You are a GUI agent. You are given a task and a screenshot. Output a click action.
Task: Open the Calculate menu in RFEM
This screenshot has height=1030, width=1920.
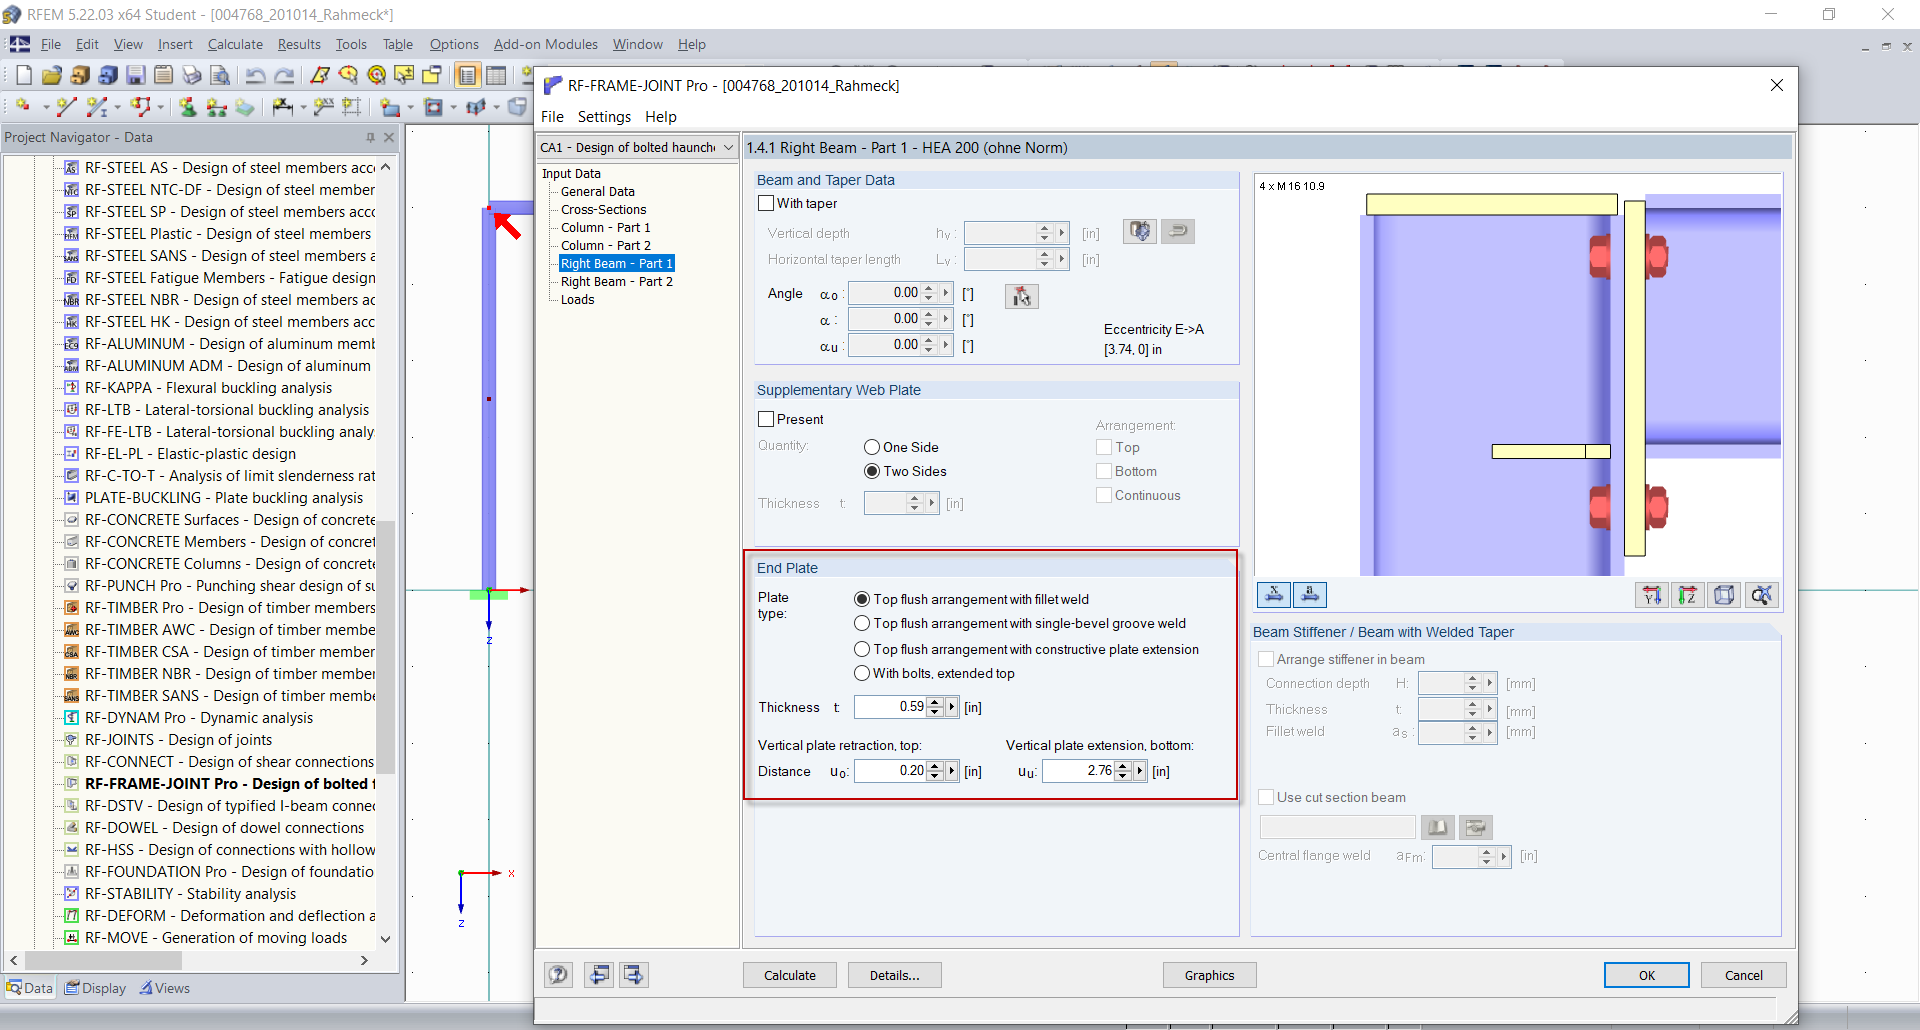[x=235, y=44]
